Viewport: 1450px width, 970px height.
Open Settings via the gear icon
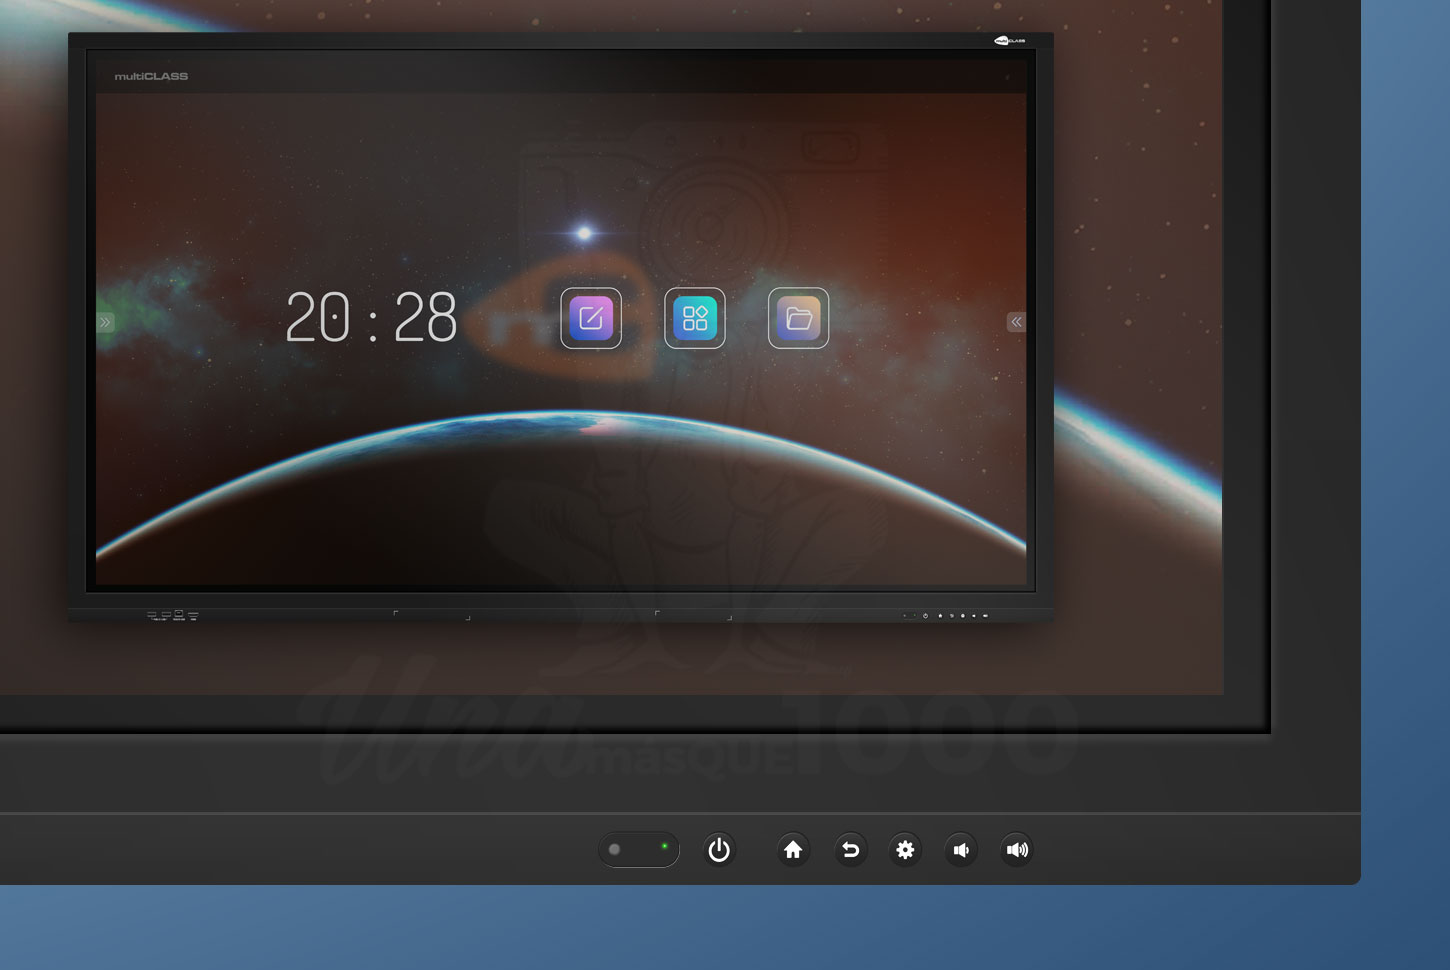tap(905, 849)
